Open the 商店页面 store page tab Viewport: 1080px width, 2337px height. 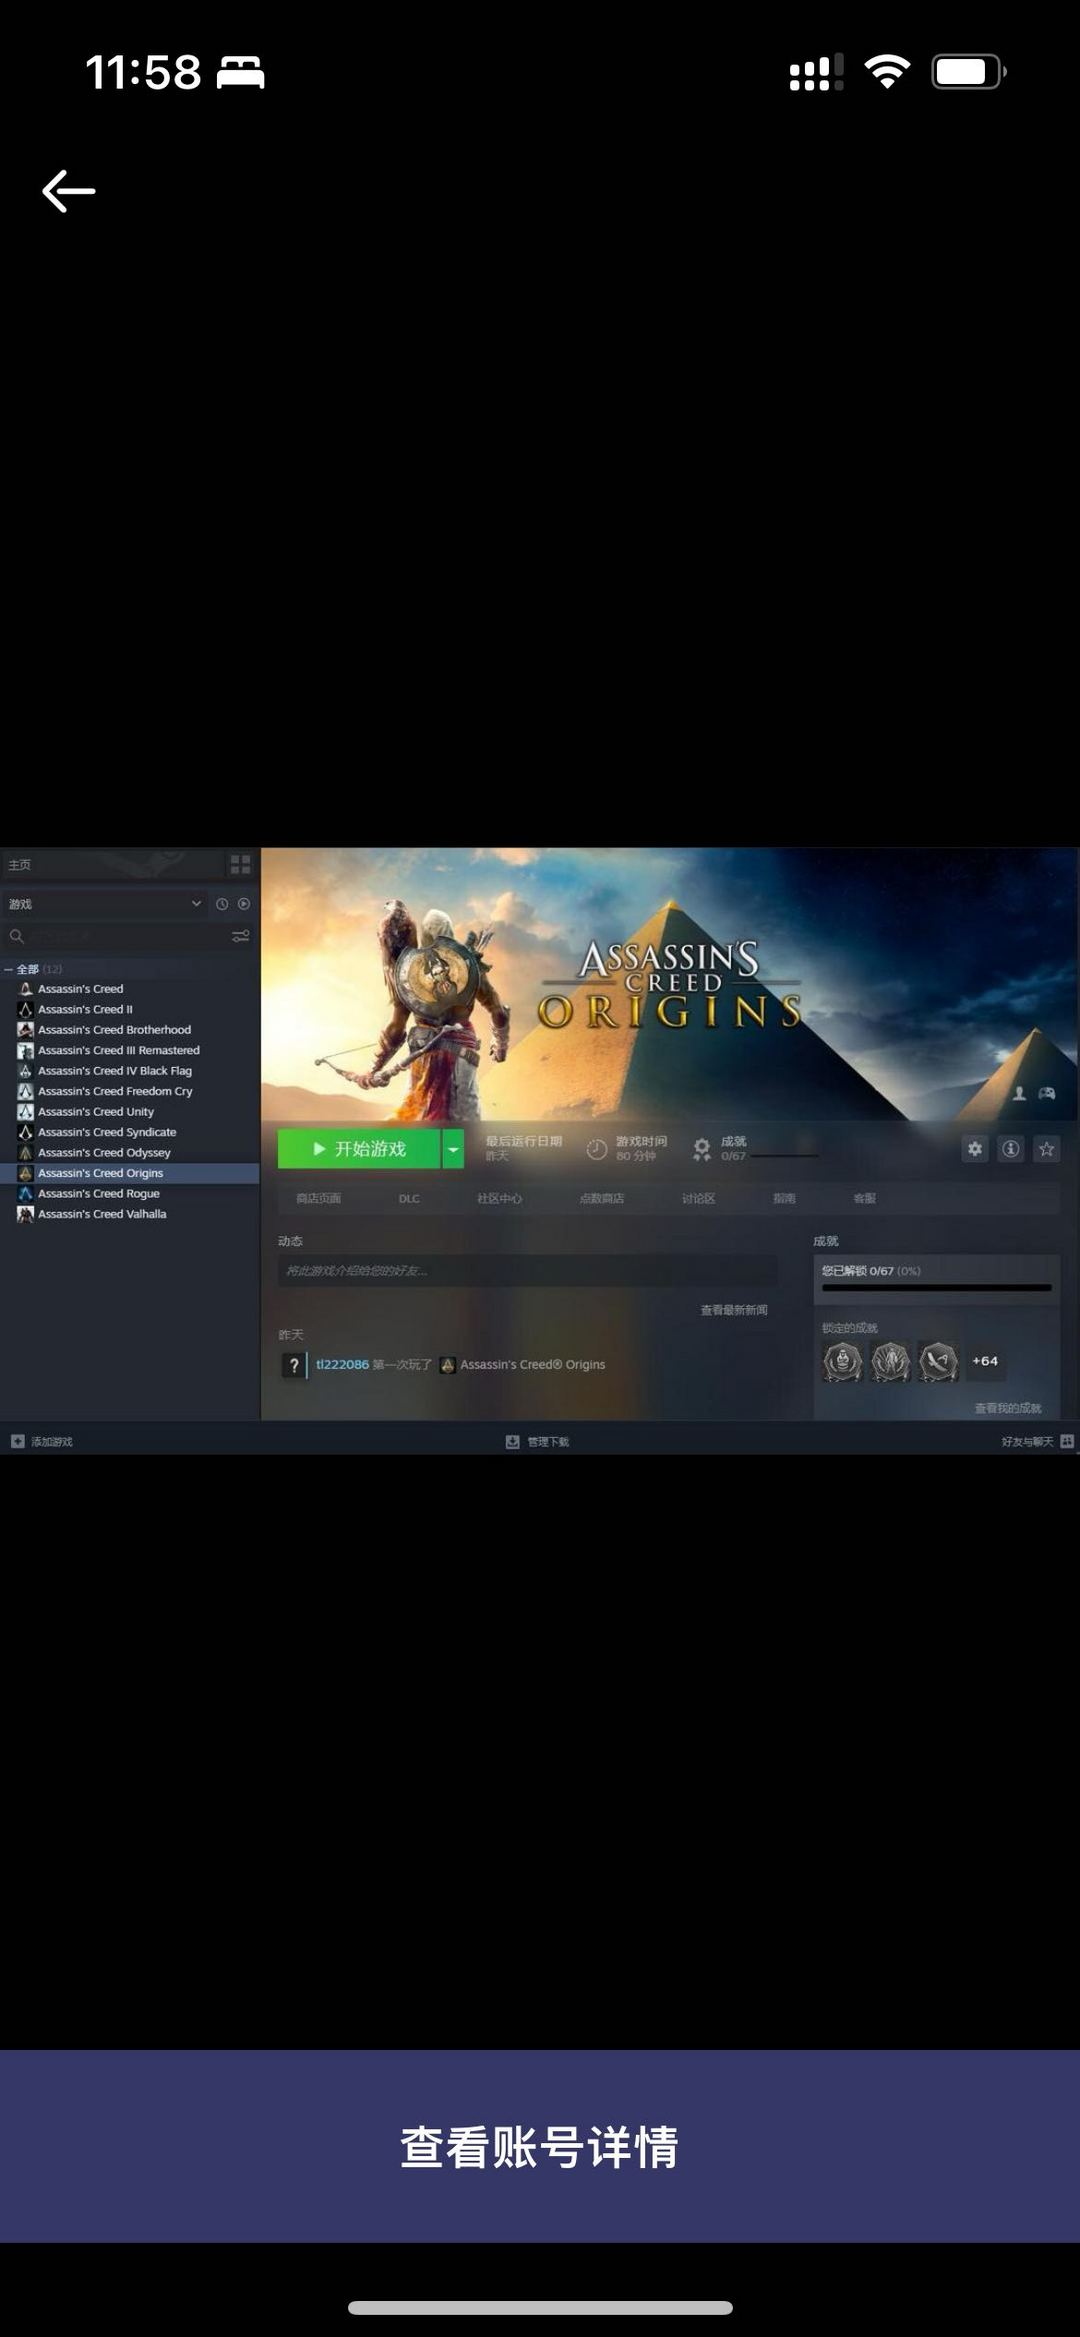(x=318, y=1198)
